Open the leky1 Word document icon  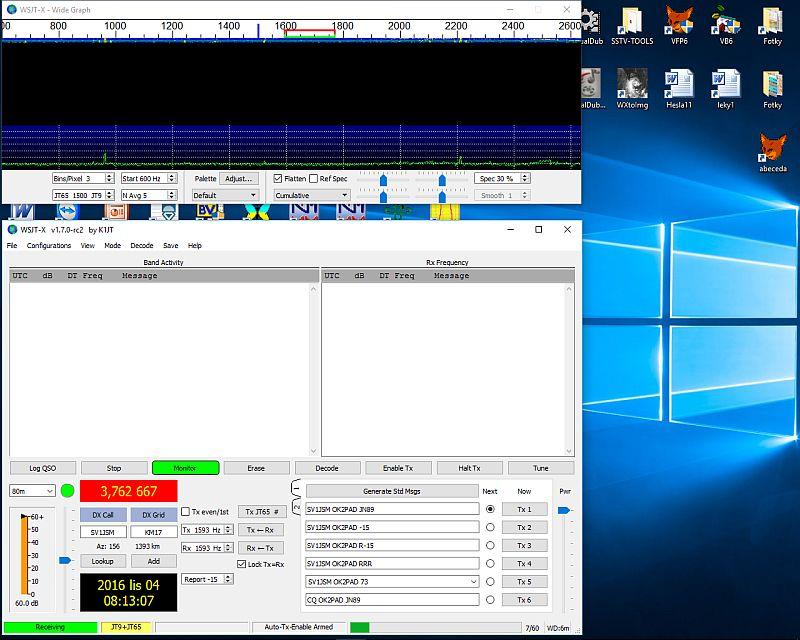pos(725,89)
